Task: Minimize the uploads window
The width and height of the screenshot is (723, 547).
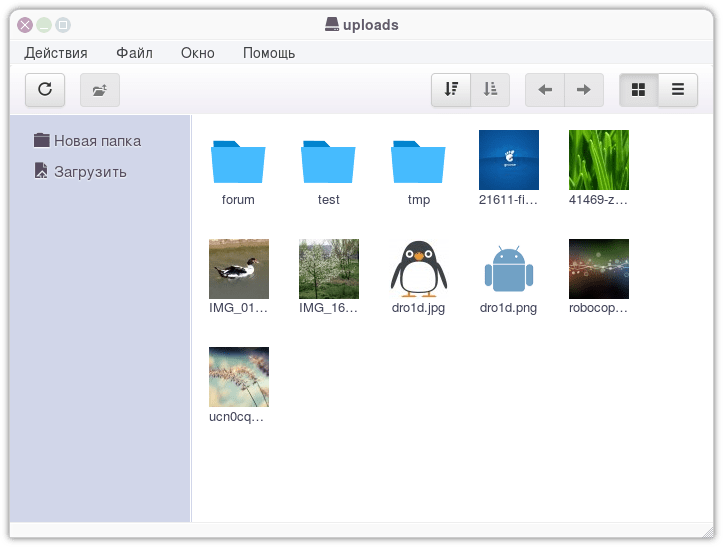Action: click(x=44, y=25)
